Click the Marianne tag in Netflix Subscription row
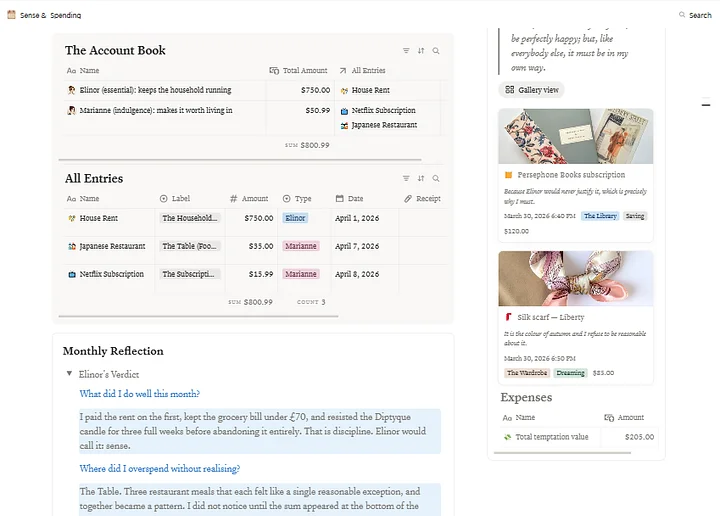 [301, 275]
